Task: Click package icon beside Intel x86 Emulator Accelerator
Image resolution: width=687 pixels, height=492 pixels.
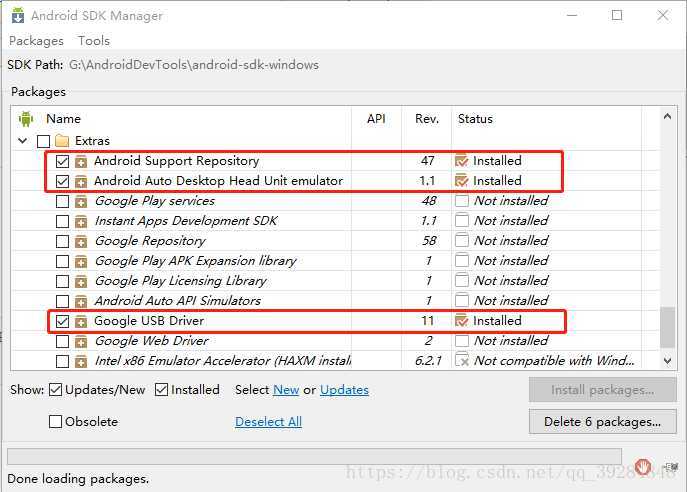Action: coord(81,361)
